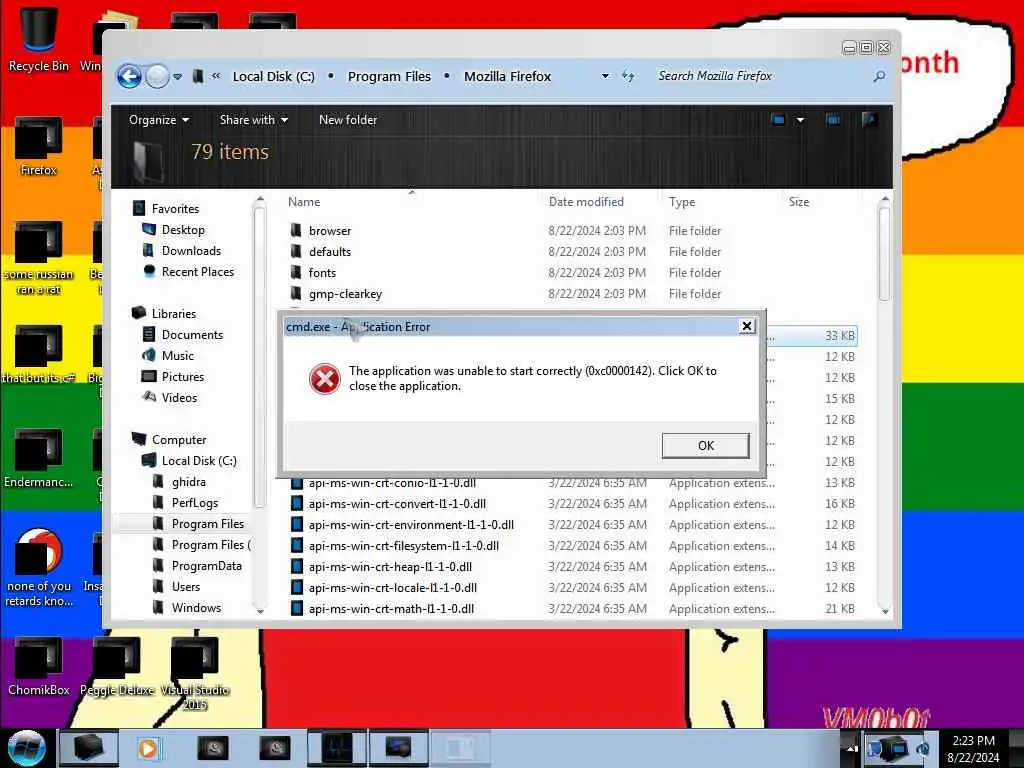Open the Recycle Bin desktop icon
The image size is (1024, 768).
tap(39, 40)
